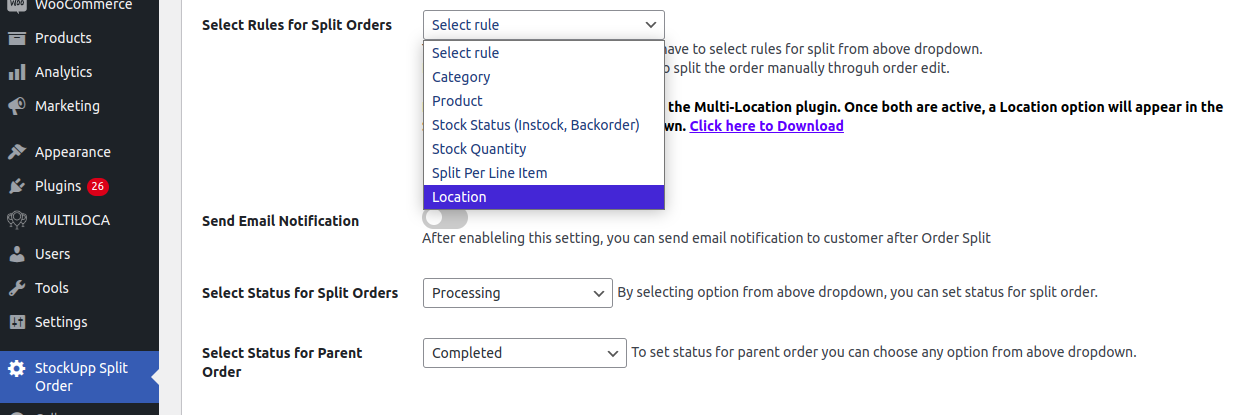Expand the Split Orders status dropdown showing Processing
The height and width of the screenshot is (415, 1235).
coord(517,293)
